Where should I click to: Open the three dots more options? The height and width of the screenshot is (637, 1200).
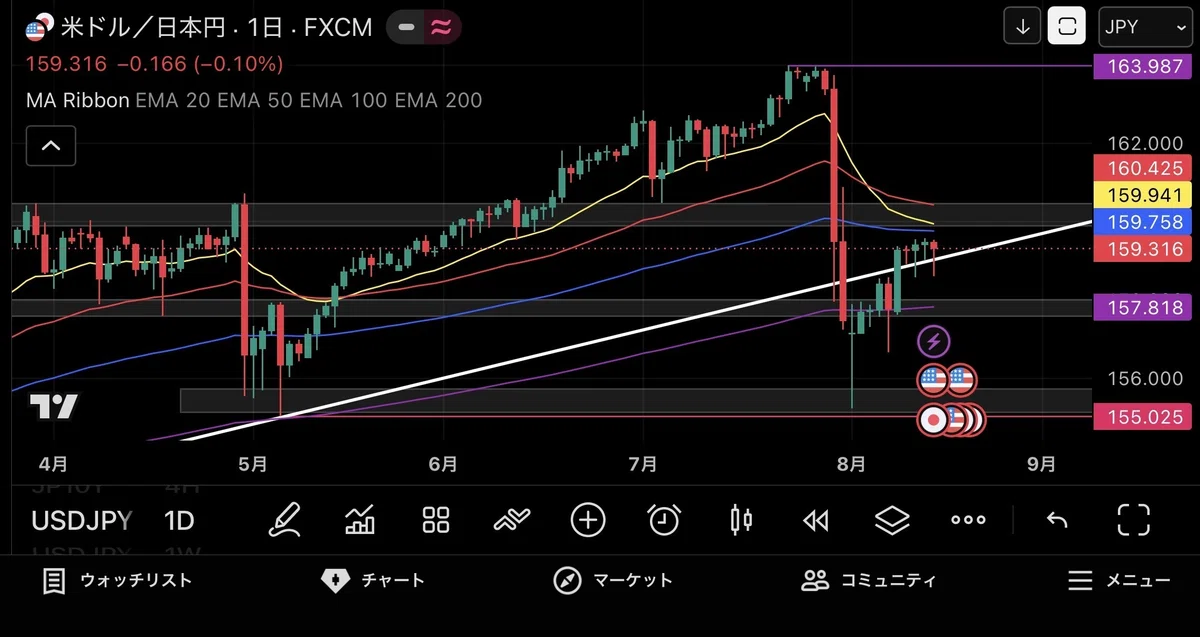968,520
